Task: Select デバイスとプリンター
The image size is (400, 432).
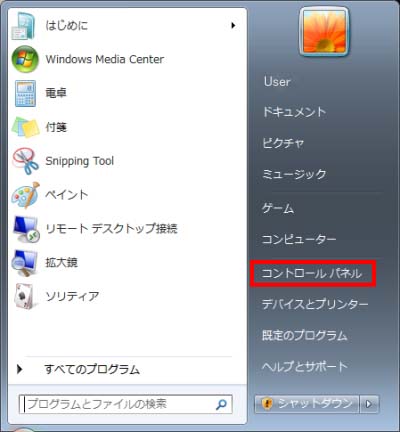Action: click(x=315, y=304)
